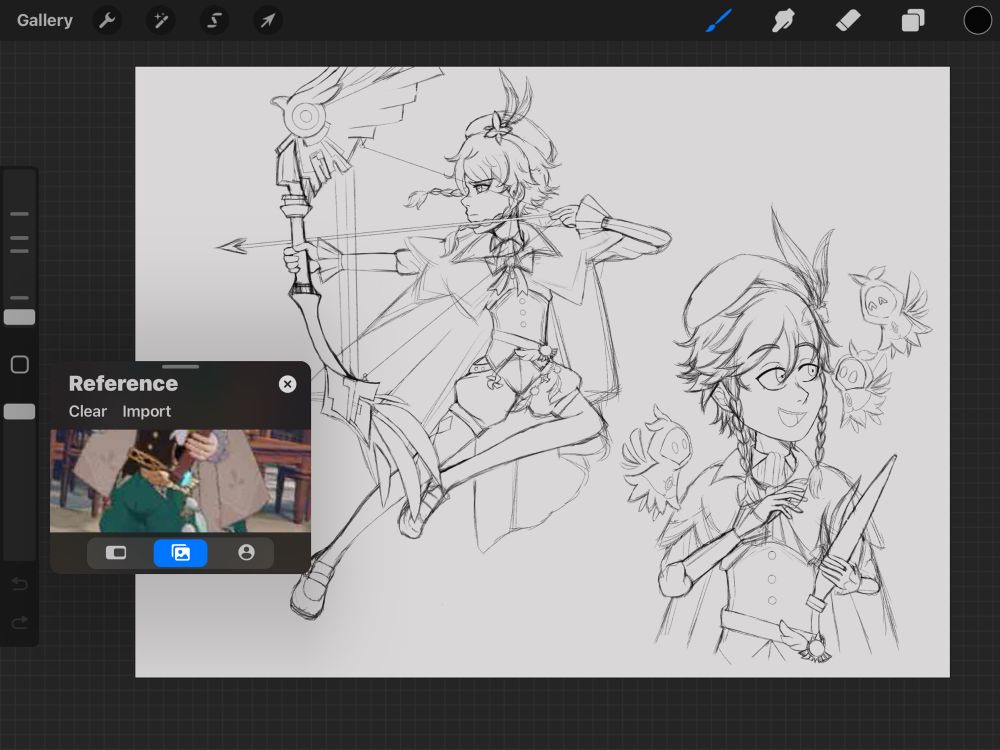The width and height of the screenshot is (1000, 750).
Task: Click Import in the Reference panel
Action: 146,411
